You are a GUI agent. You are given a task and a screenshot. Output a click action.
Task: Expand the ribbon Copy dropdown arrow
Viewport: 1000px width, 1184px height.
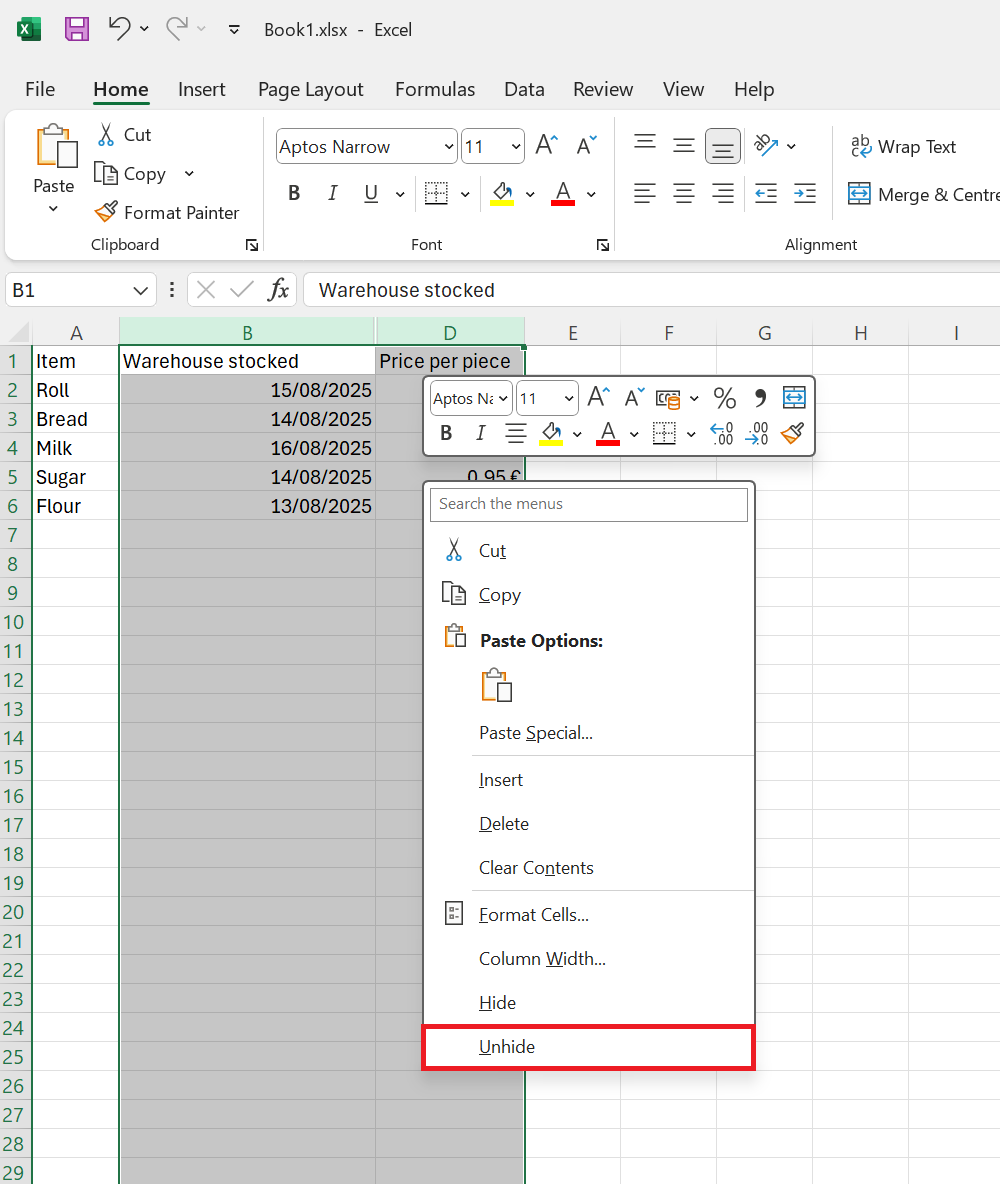189,174
